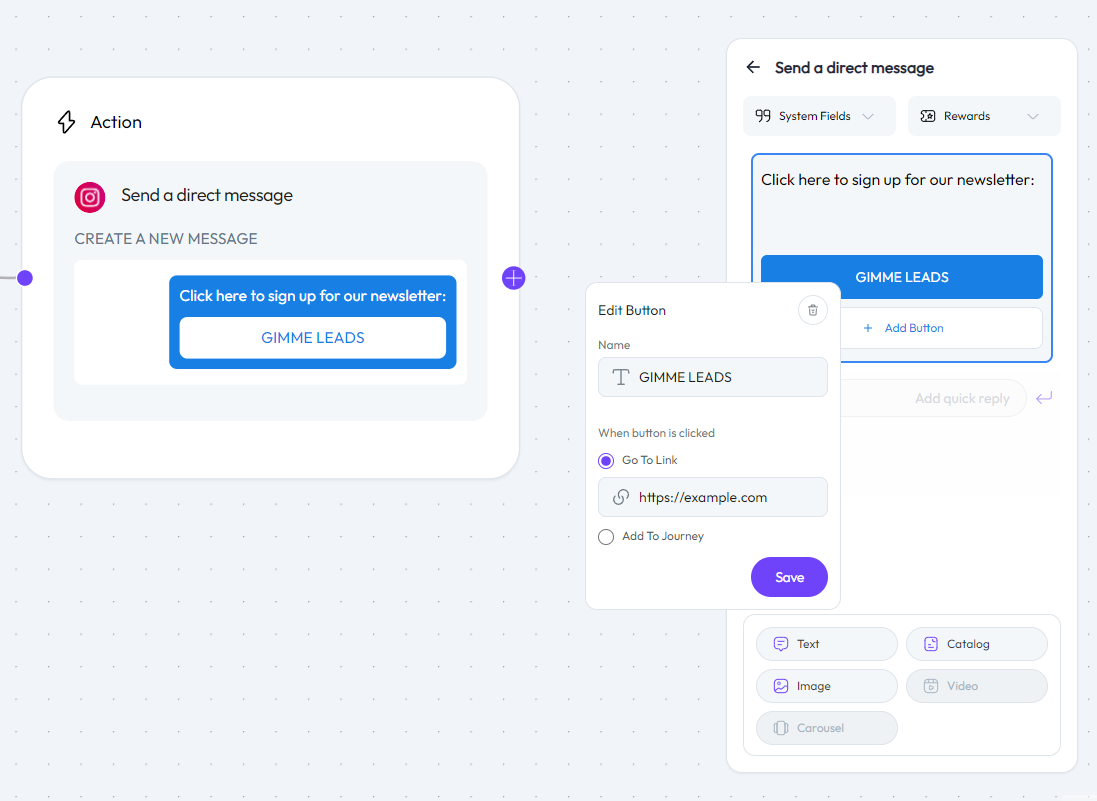This screenshot has height=801, width=1097.
Task: Add a Catalog content block
Action: point(976,644)
